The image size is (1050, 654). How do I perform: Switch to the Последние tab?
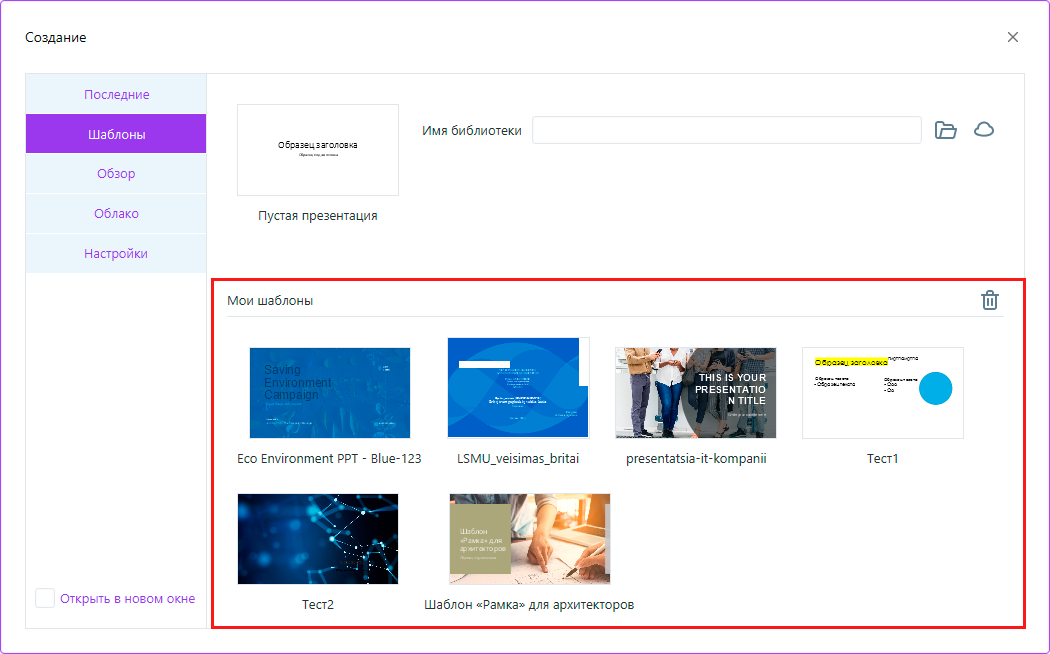coord(115,93)
